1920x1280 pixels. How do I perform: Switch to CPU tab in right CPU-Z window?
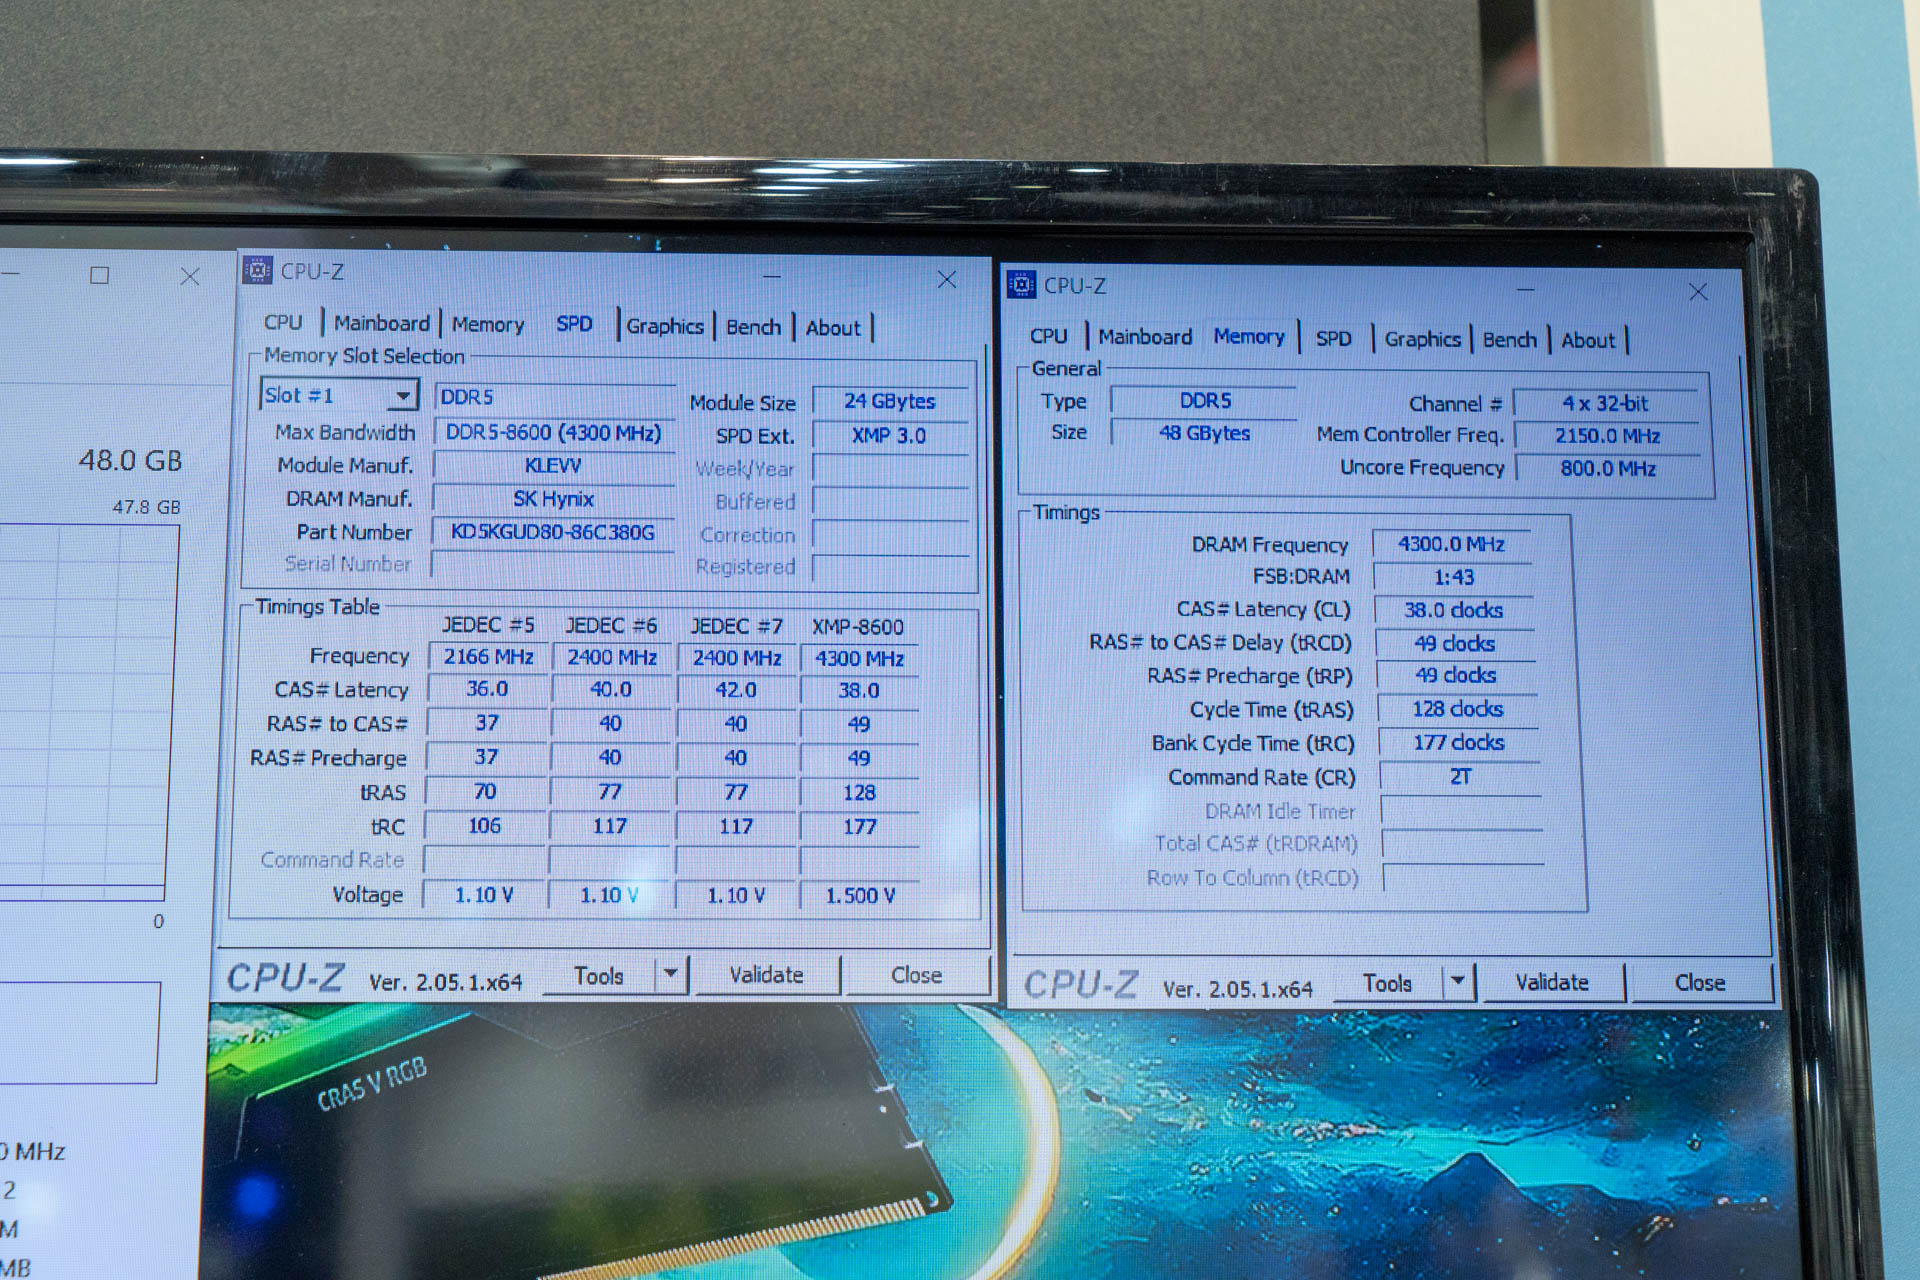1048,336
